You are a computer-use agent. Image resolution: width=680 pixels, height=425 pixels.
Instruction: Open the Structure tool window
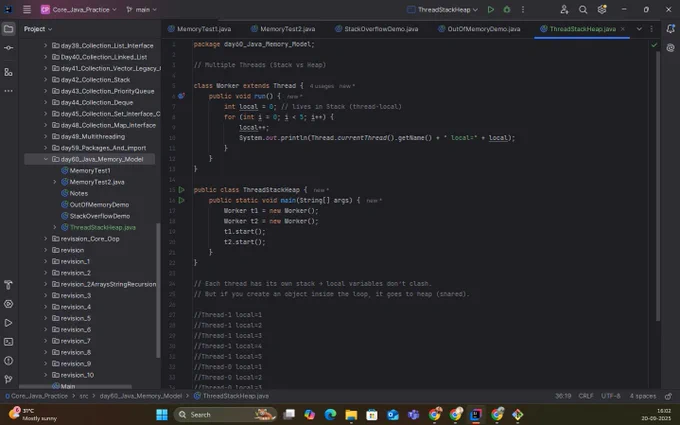(8, 72)
